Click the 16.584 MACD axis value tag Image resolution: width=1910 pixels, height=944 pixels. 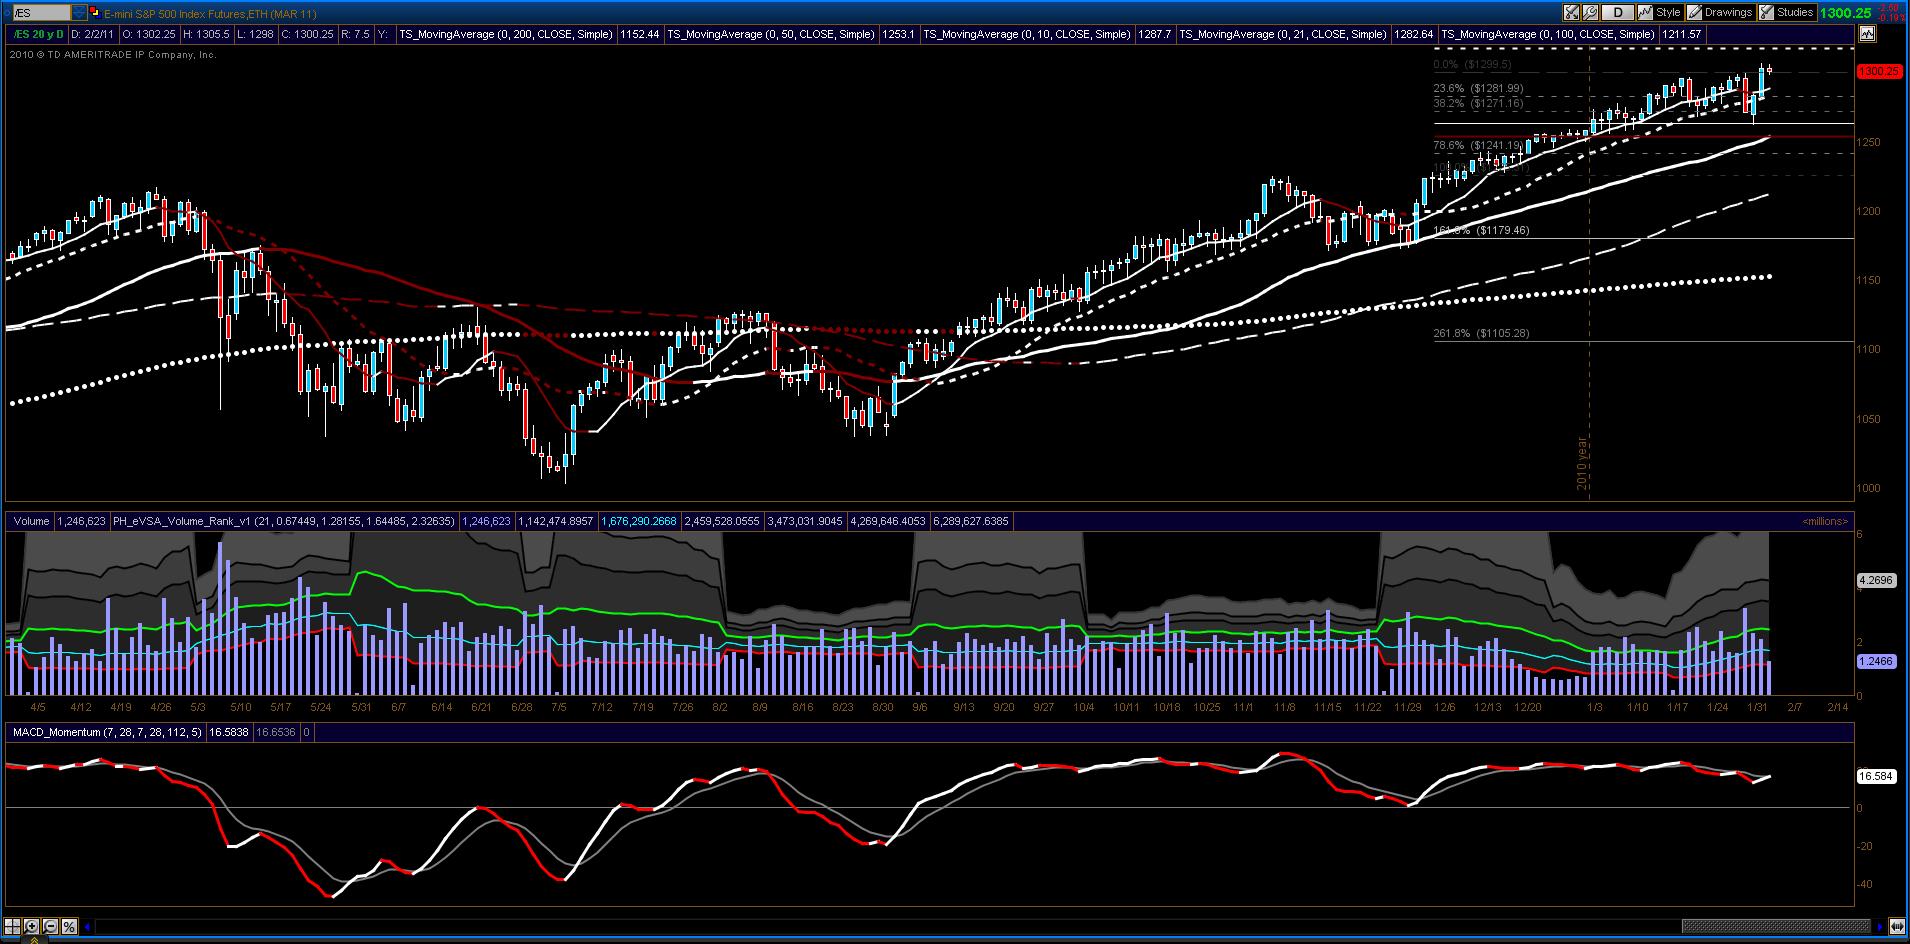click(x=1874, y=775)
